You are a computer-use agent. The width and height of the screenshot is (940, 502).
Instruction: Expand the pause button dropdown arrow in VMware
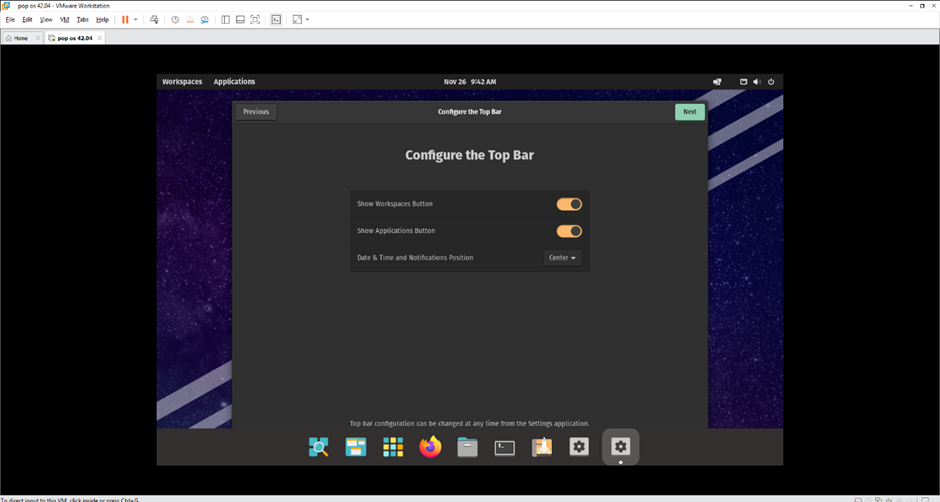pos(136,19)
